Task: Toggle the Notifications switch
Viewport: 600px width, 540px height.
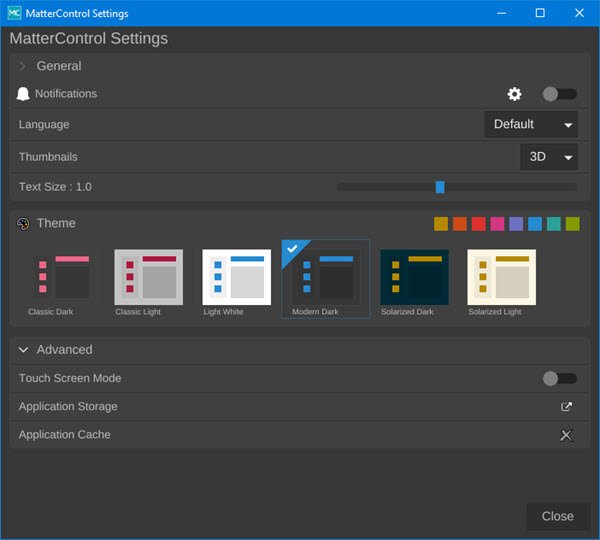Action: pos(560,94)
